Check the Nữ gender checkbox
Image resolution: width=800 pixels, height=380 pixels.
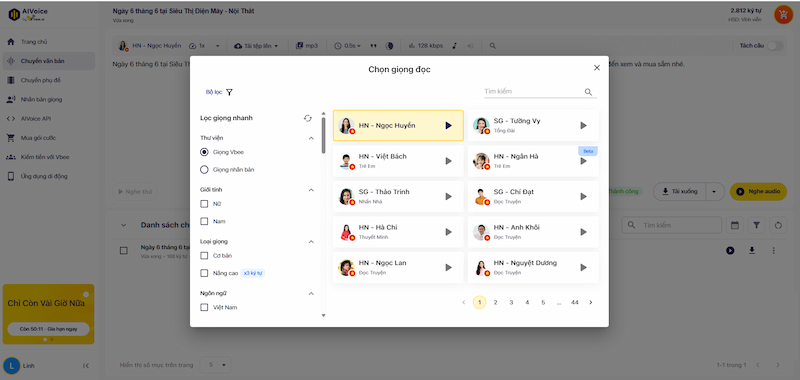point(204,204)
